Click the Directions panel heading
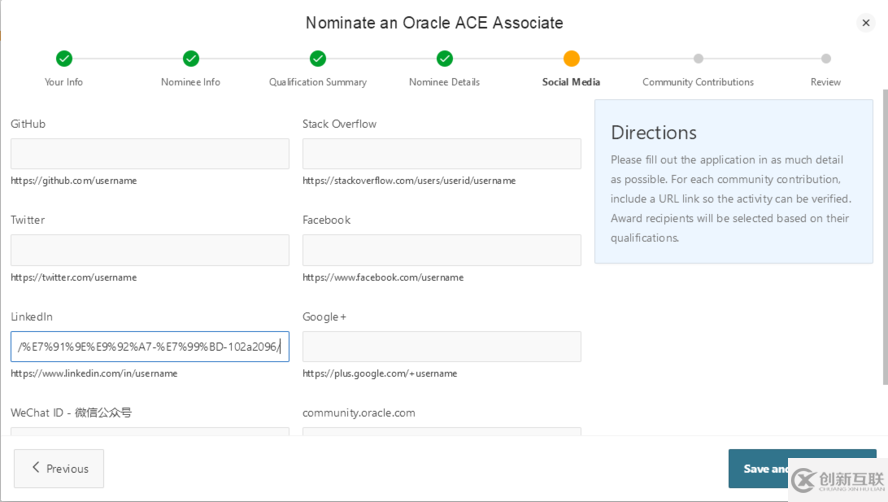Viewport: 888px width, 502px height. tap(654, 133)
